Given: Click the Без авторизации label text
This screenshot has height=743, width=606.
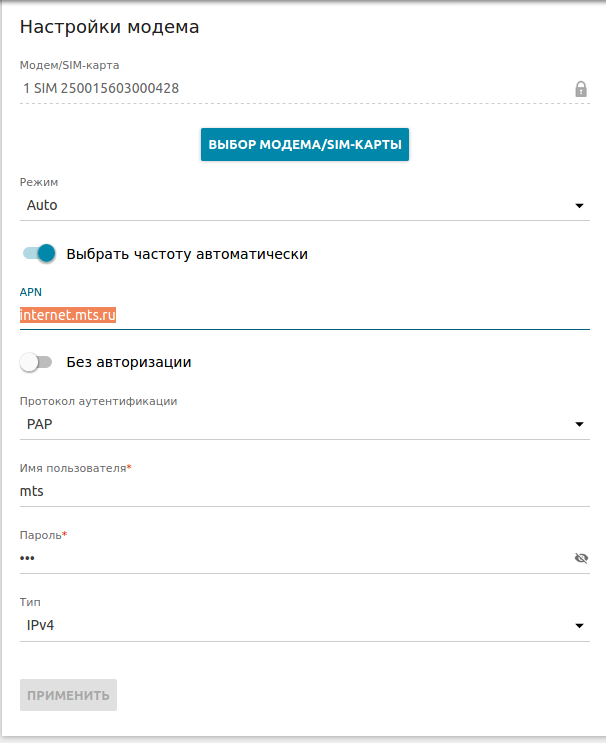Looking at the screenshot, I should click(x=129, y=362).
